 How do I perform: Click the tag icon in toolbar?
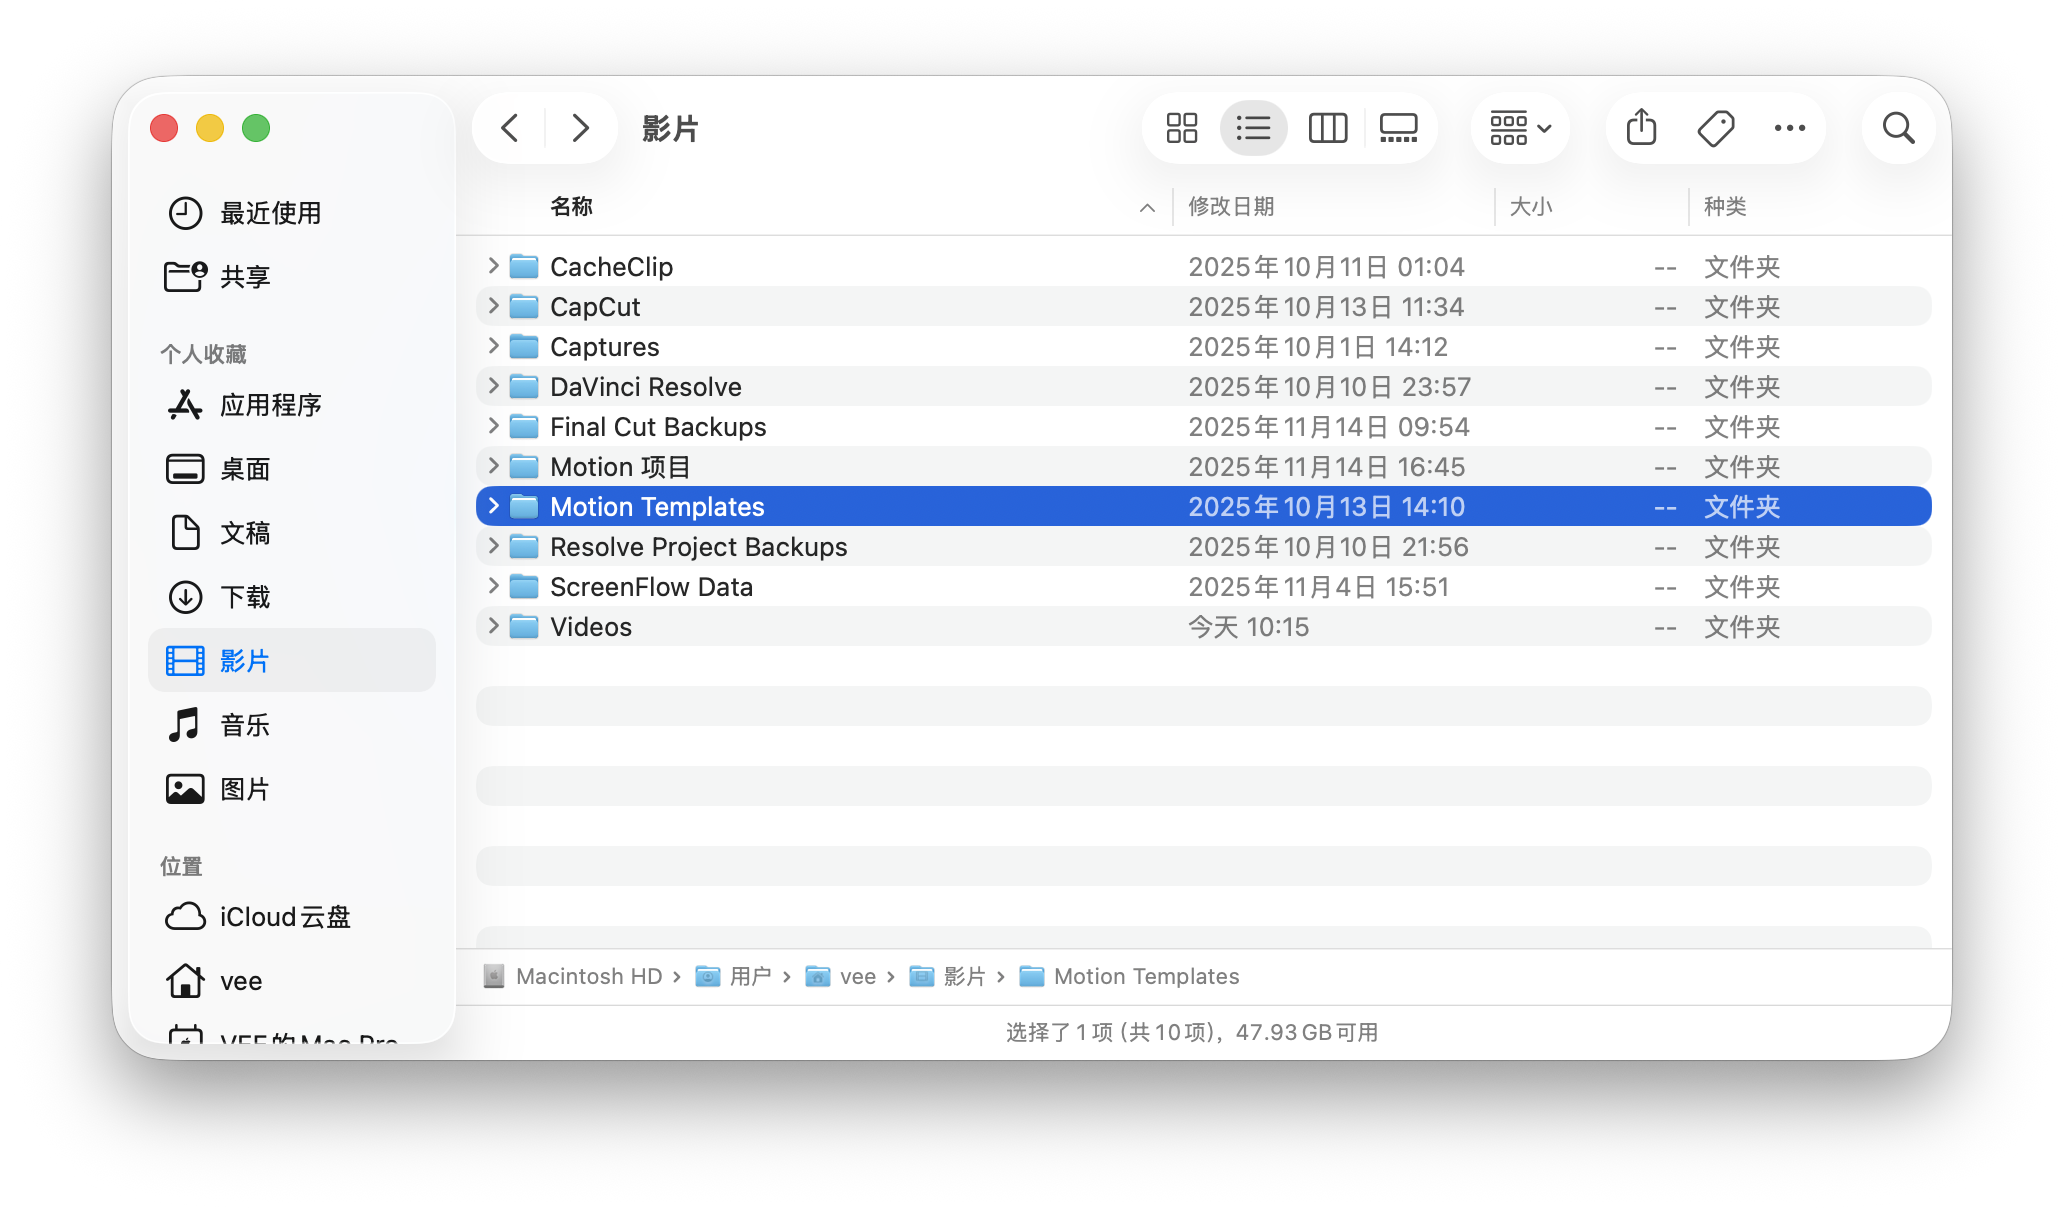(1716, 128)
